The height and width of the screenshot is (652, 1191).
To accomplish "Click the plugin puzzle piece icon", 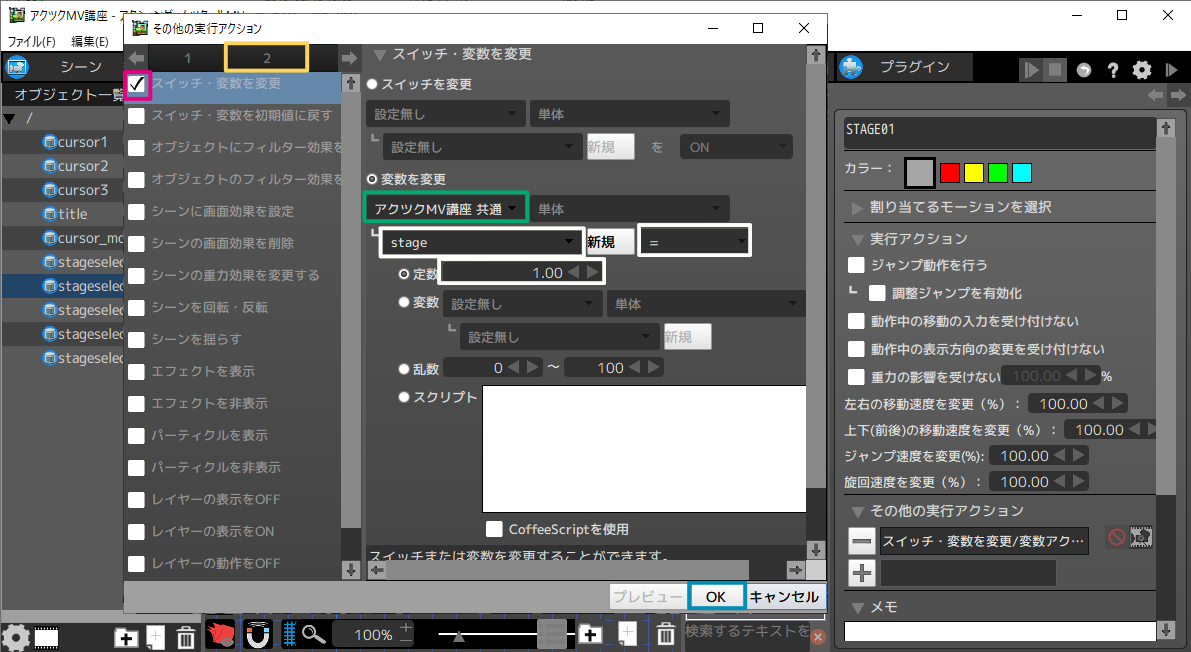I will (x=851, y=67).
